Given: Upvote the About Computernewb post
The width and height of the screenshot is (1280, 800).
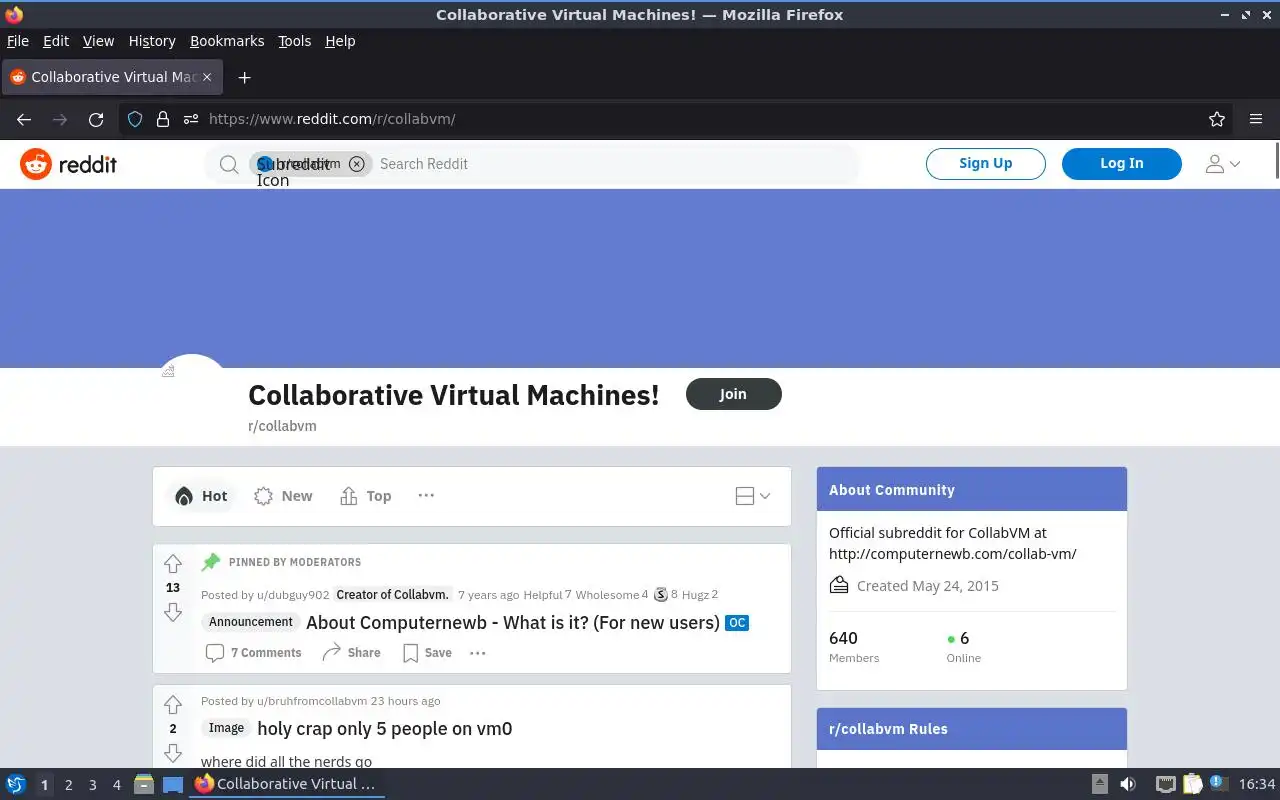Looking at the screenshot, I should tap(173, 564).
